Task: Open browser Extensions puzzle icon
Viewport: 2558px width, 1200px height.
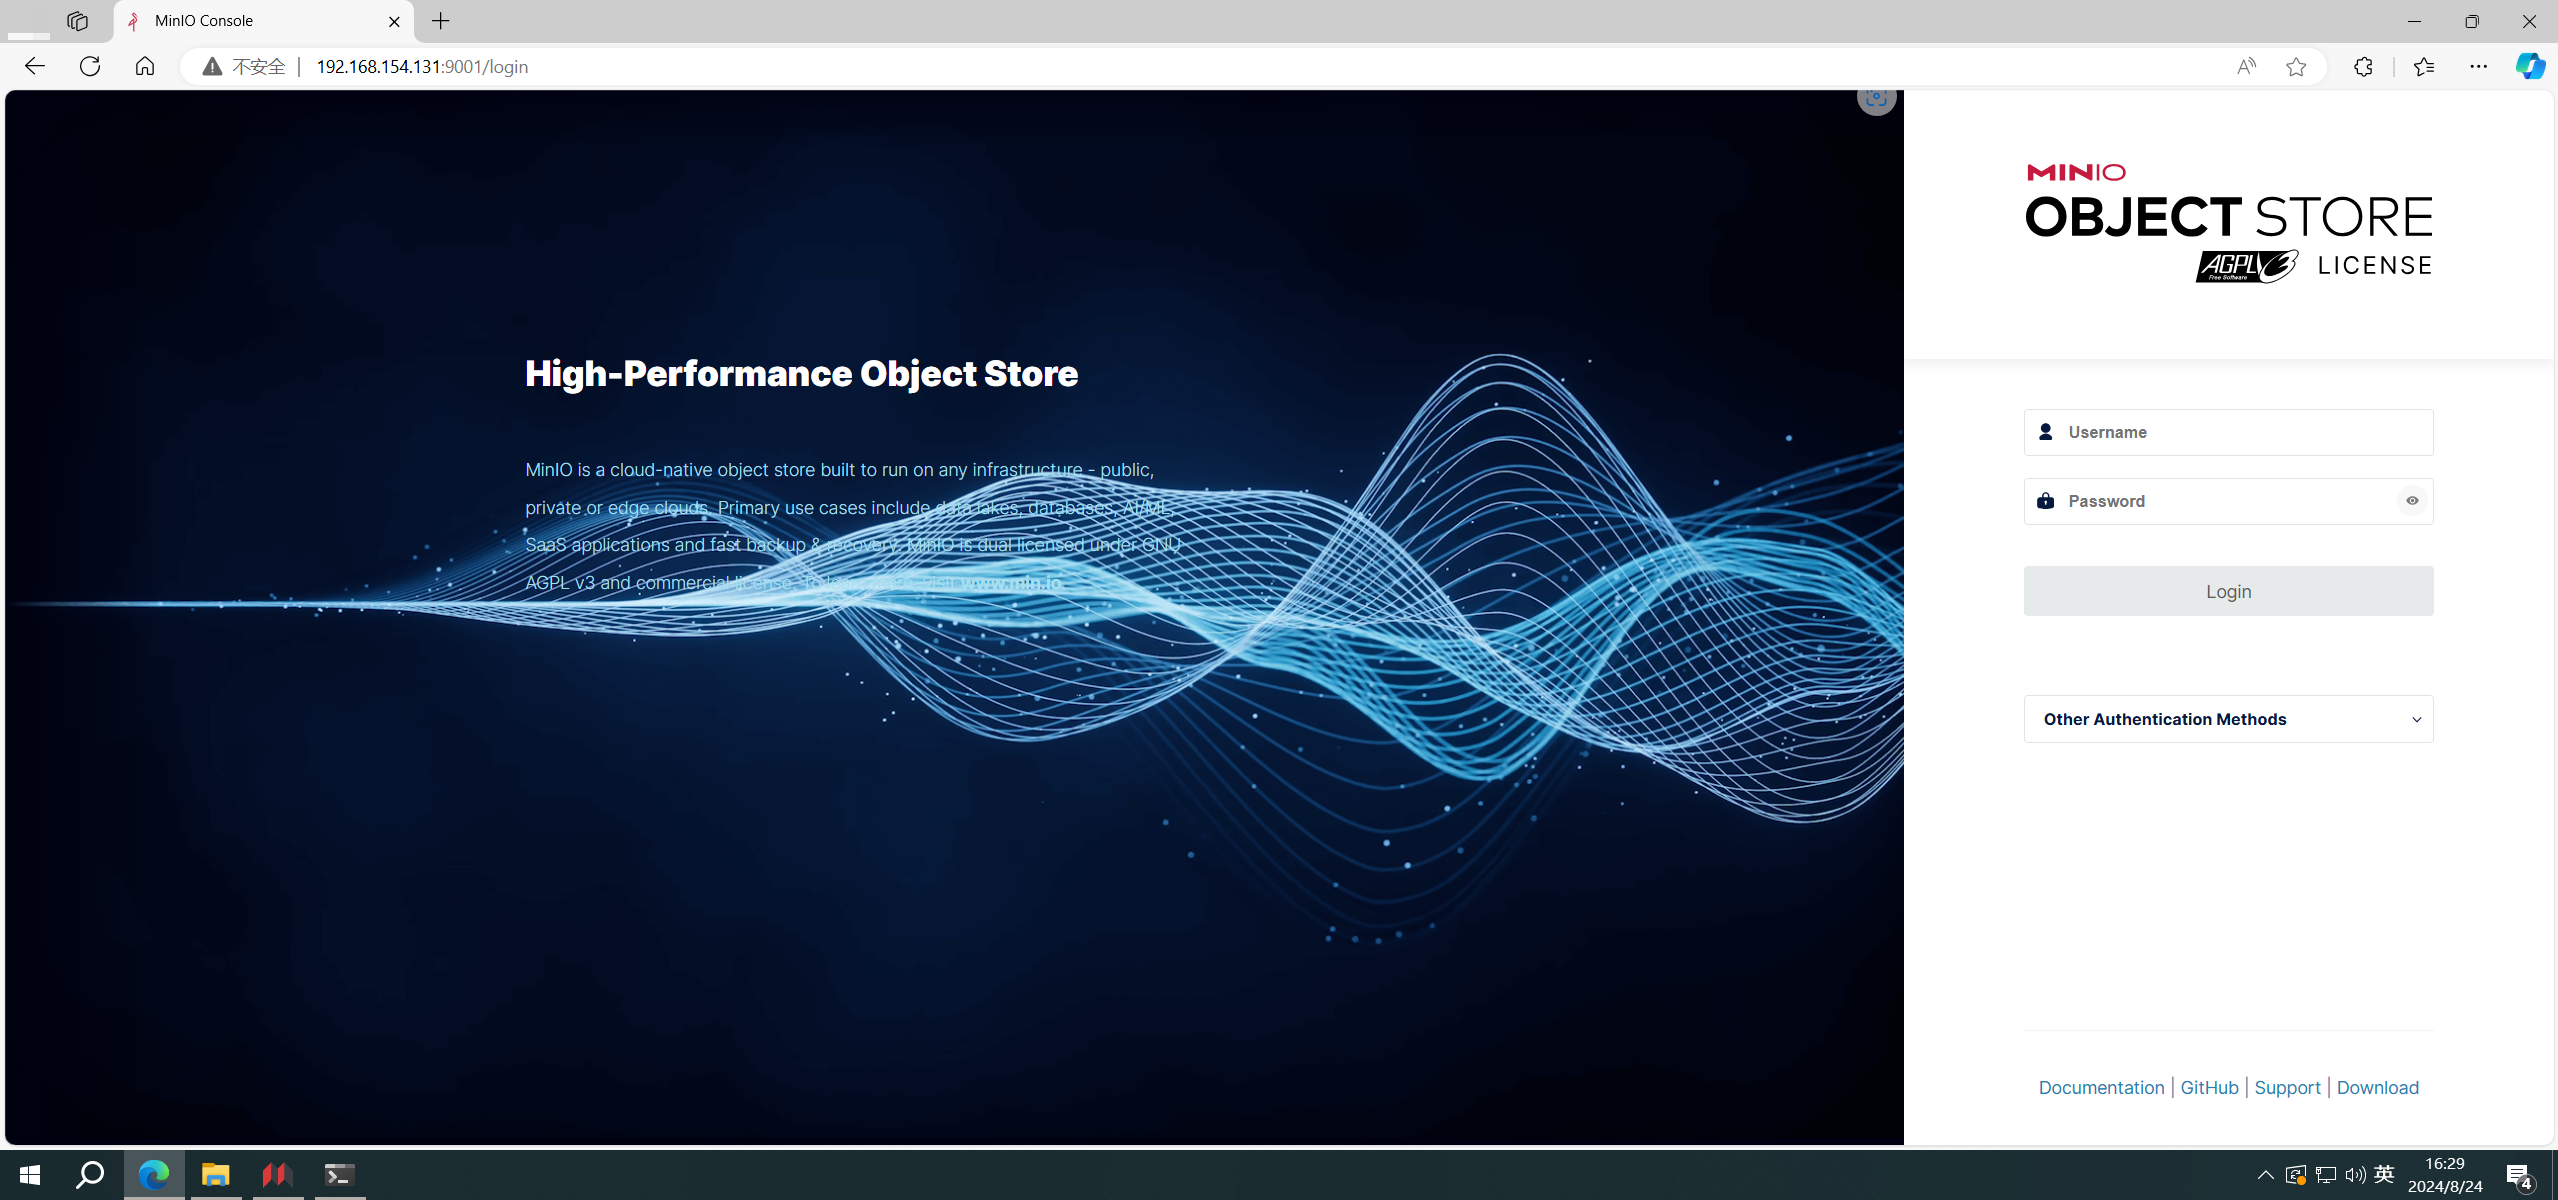Action: [2363, 66]
